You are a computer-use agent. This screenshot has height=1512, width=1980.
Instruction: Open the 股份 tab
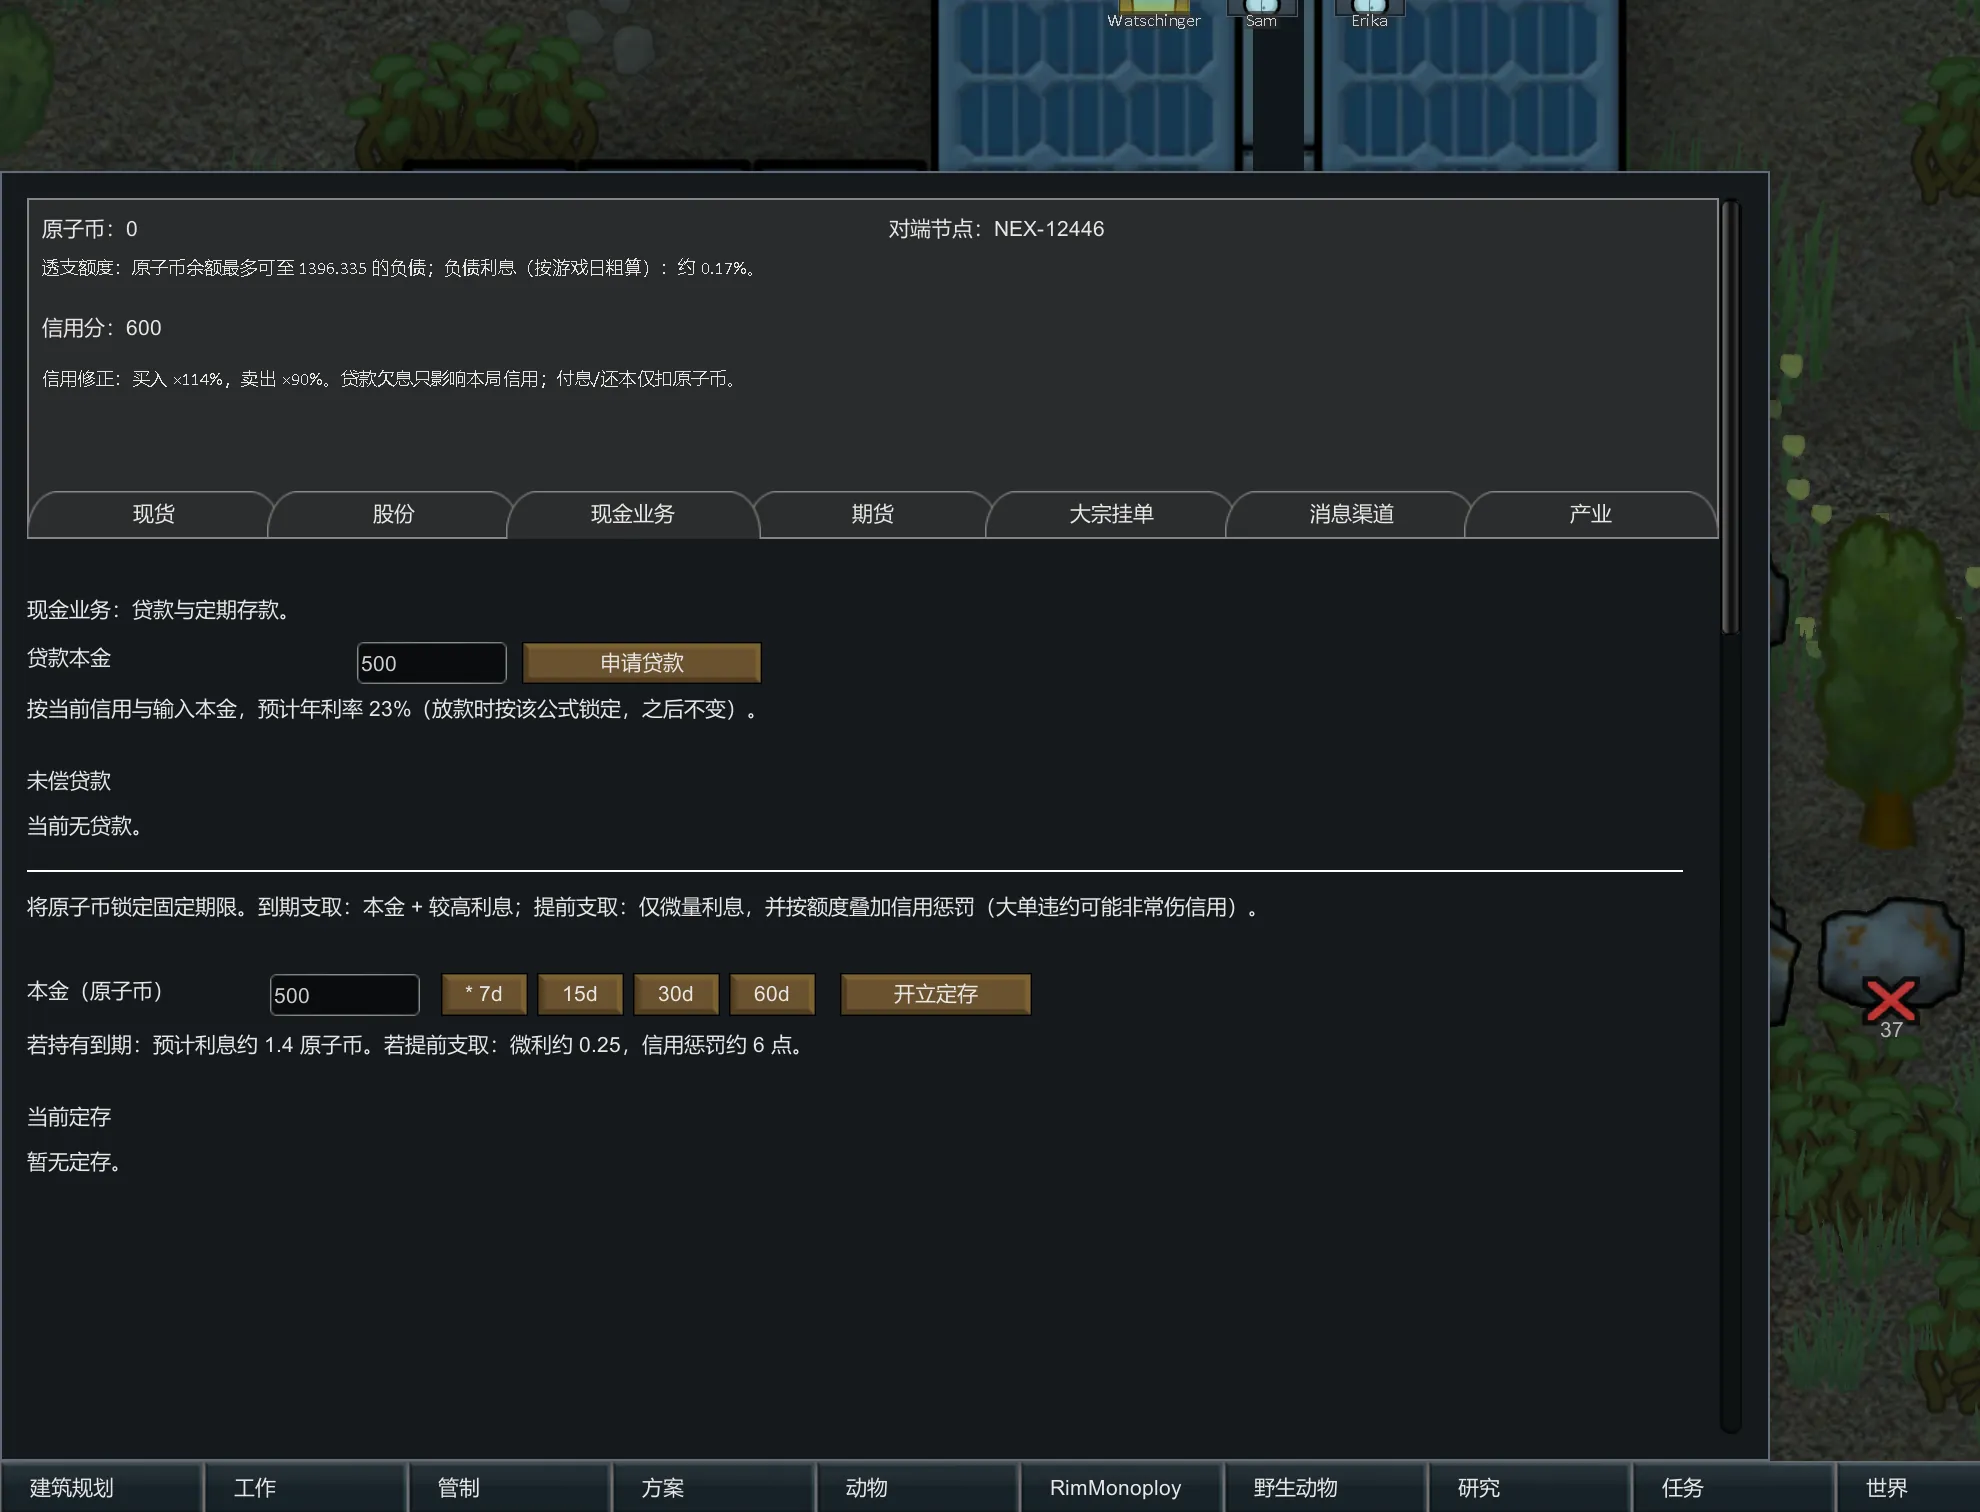coord(393,514)
